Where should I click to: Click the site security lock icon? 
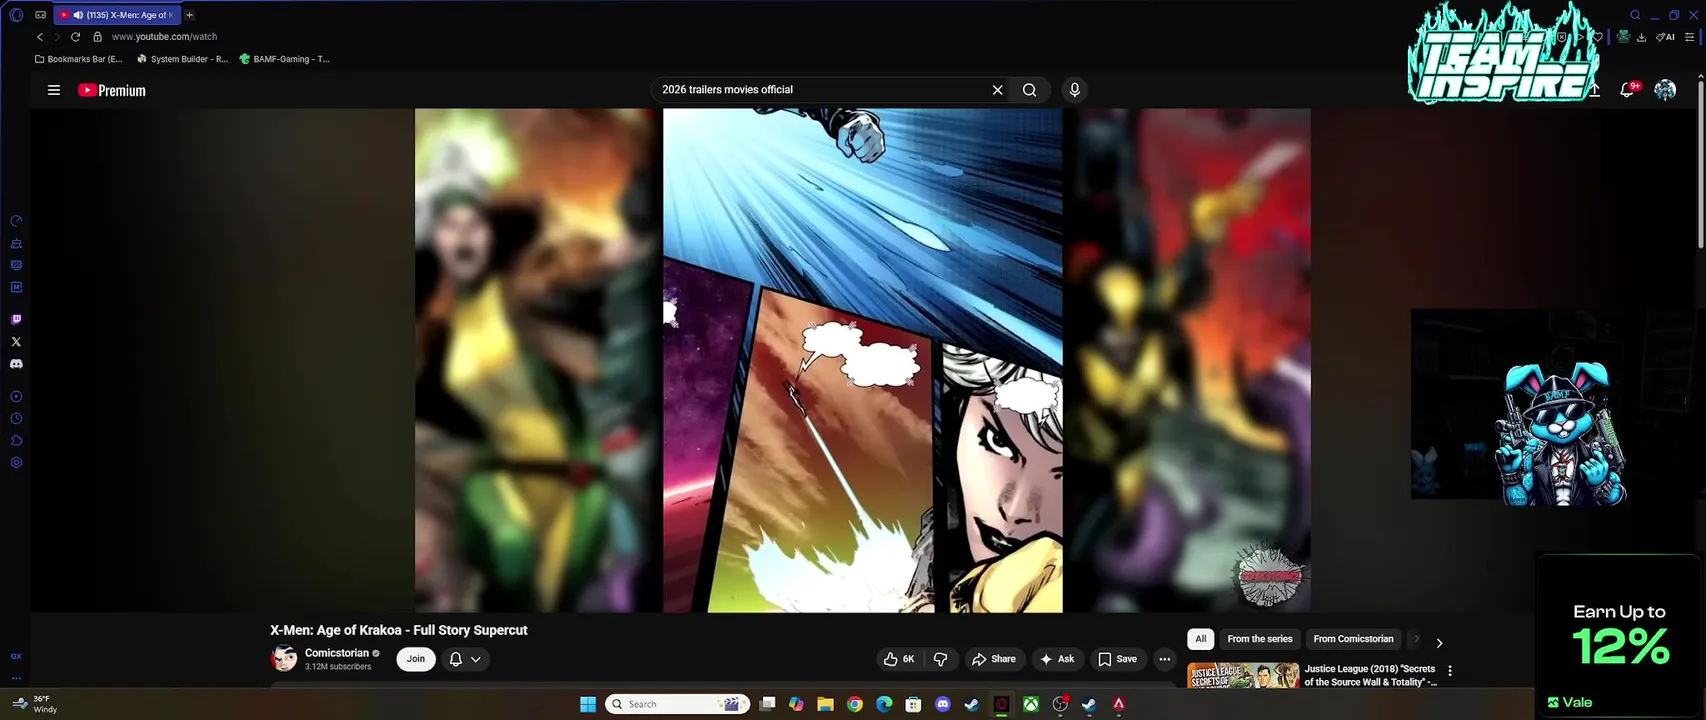point(97,37)
